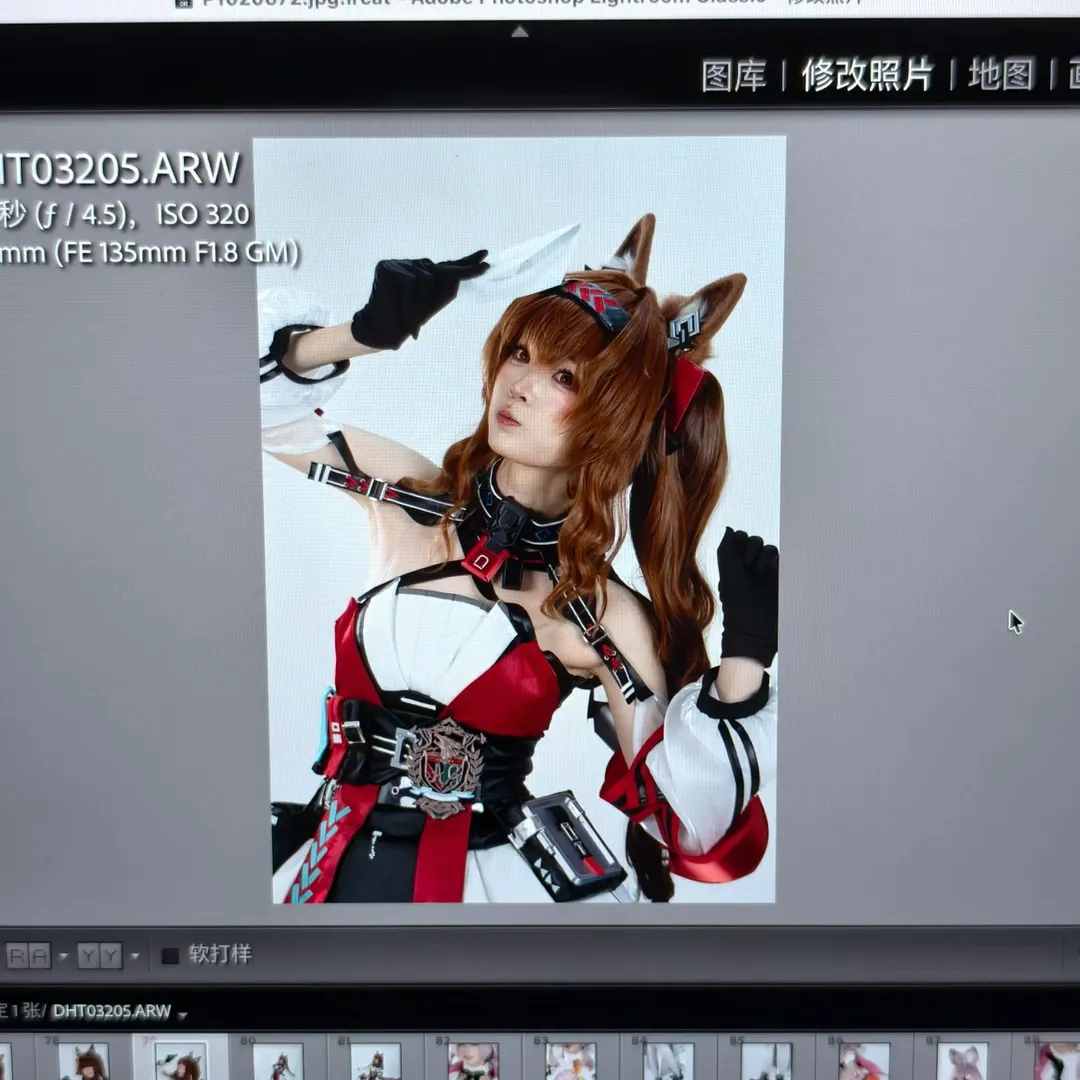The image size is (1080, 1080).
Task: Switch to the 地图 (Map) module
Action: [x=1001, y=74]
